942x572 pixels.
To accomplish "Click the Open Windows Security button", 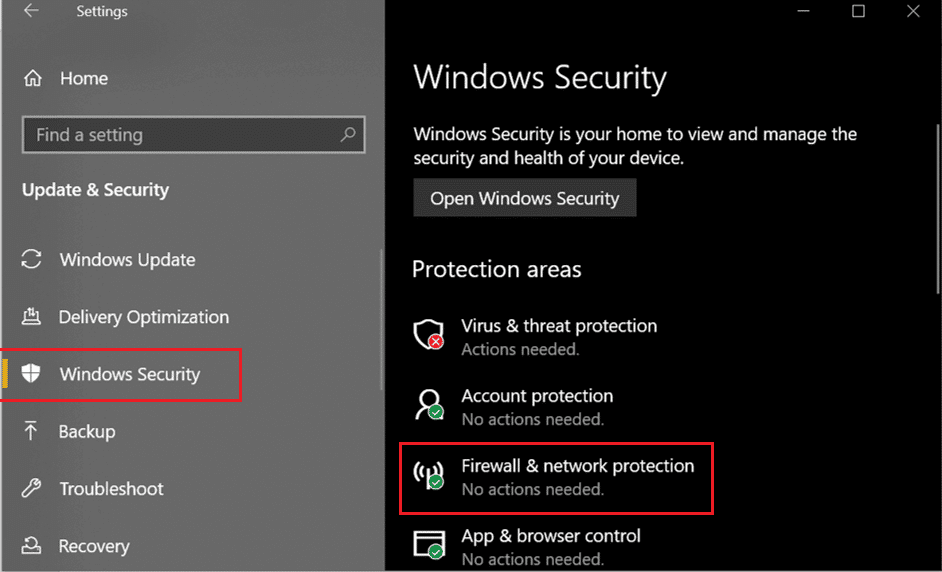I will (x=524, y=198).
